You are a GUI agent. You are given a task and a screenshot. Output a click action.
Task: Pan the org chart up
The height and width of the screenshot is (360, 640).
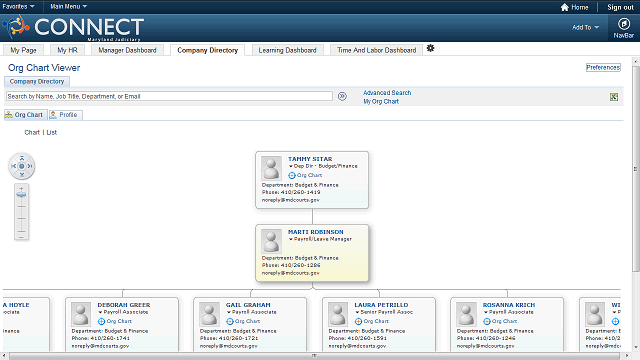[x=22, y=158]
